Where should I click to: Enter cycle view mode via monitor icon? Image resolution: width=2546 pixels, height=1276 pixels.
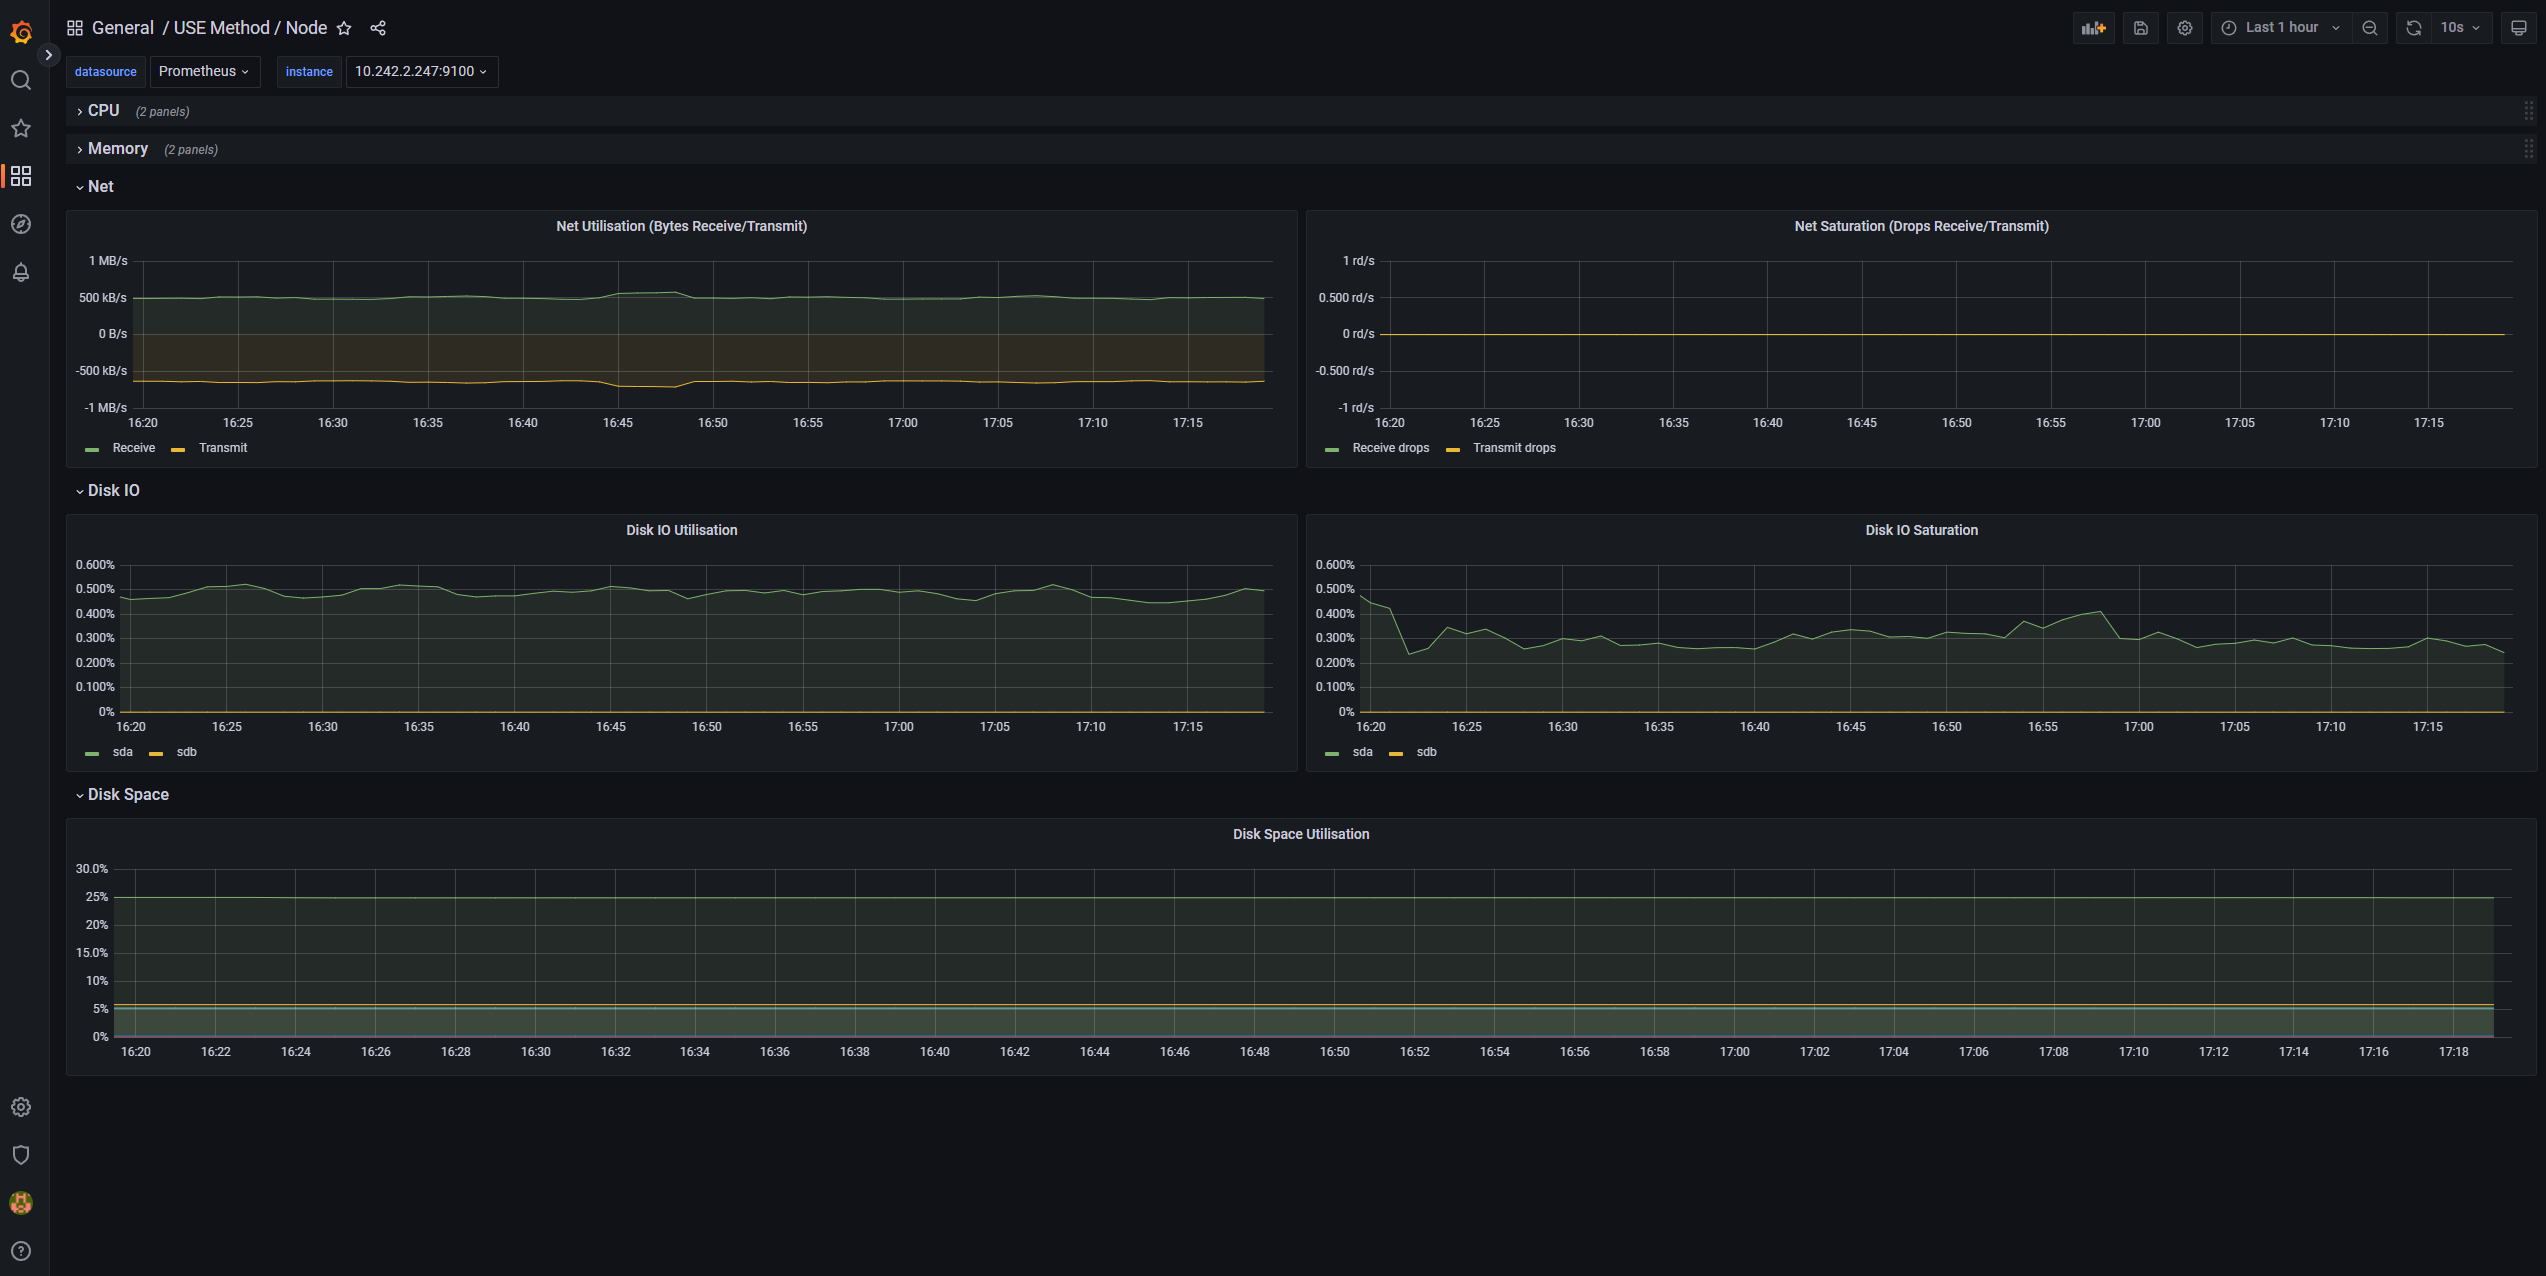tap(2518, 27)
